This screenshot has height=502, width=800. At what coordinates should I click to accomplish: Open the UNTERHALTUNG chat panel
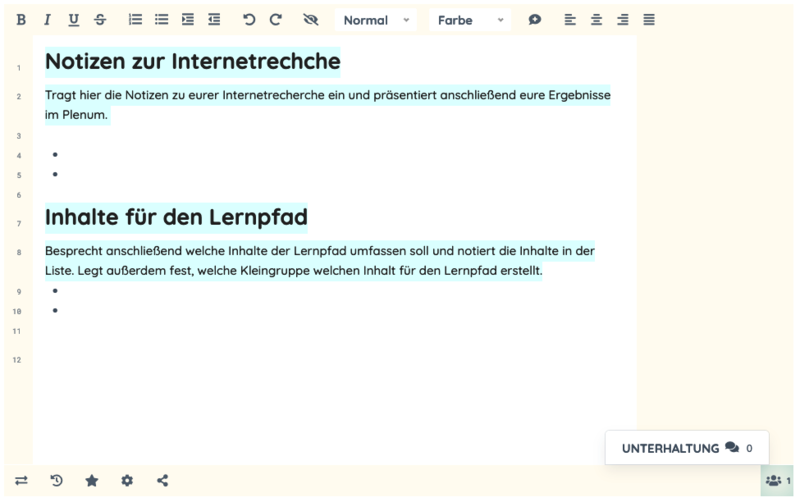pos(687,448)
